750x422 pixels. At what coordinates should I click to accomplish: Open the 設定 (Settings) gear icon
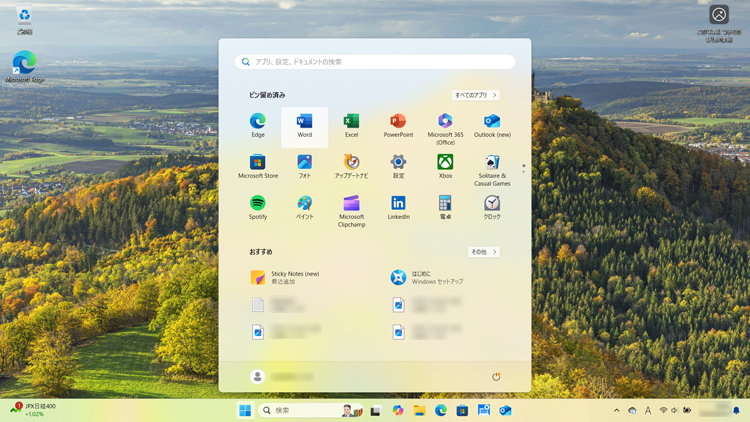[398, 164]
